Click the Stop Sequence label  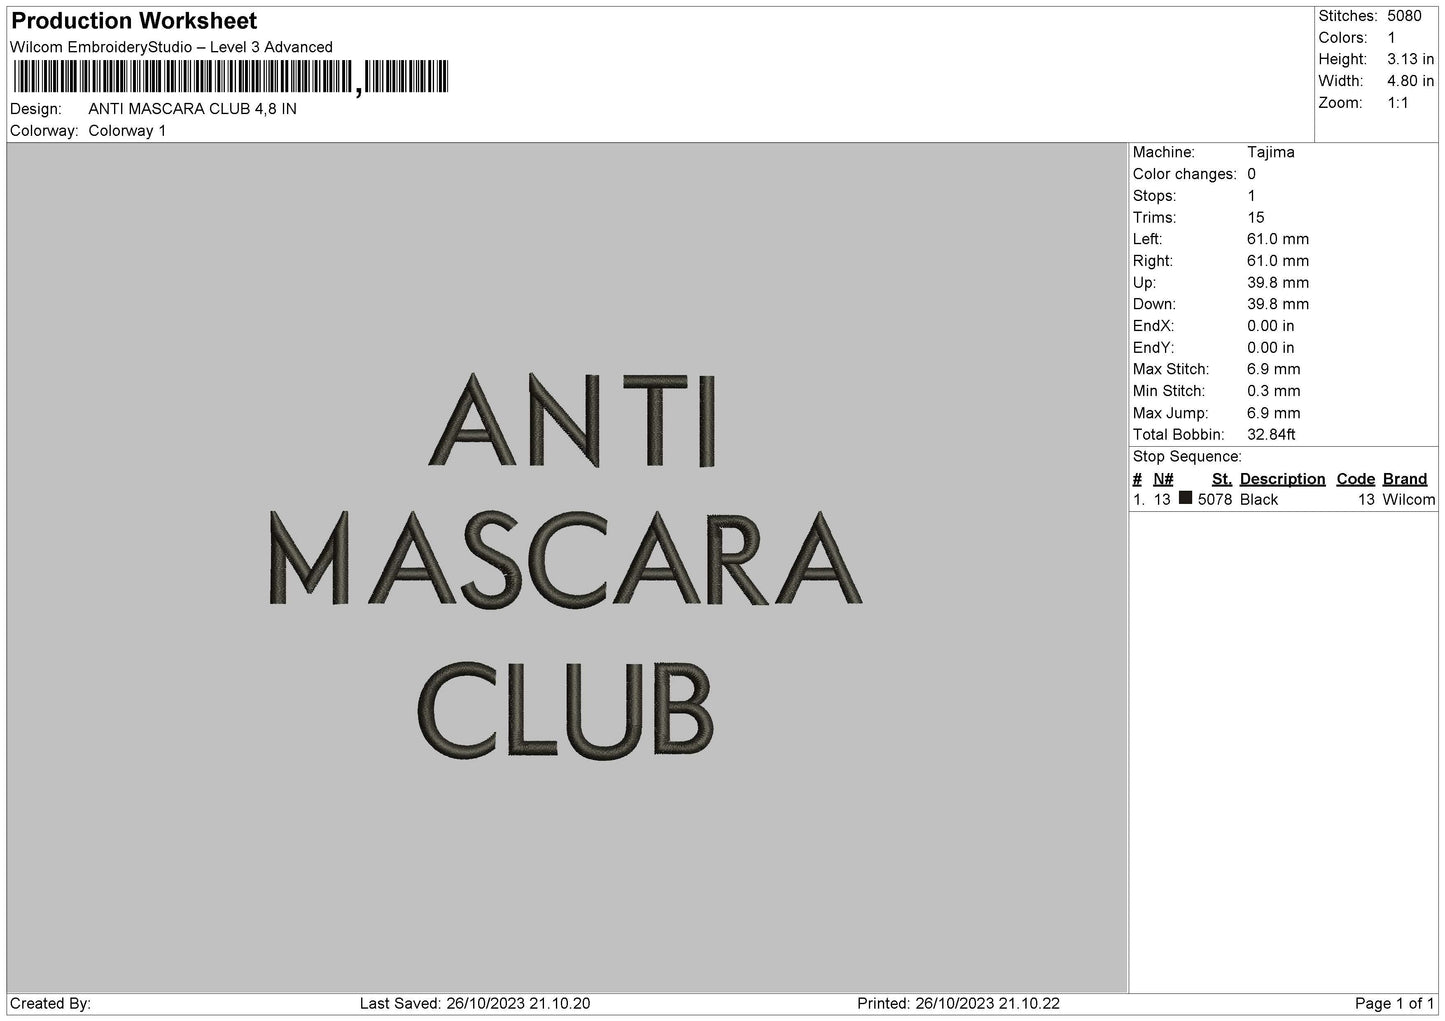pyautogui.click(x=1187, y=457)
